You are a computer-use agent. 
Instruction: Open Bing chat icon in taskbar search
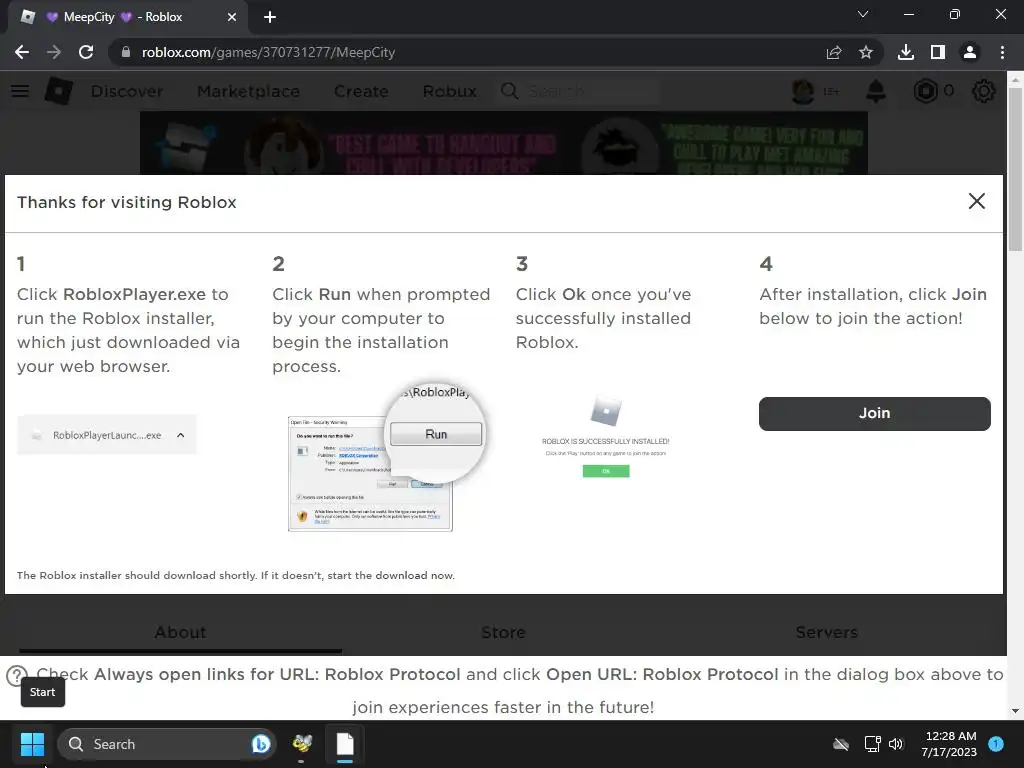point(261,744)
